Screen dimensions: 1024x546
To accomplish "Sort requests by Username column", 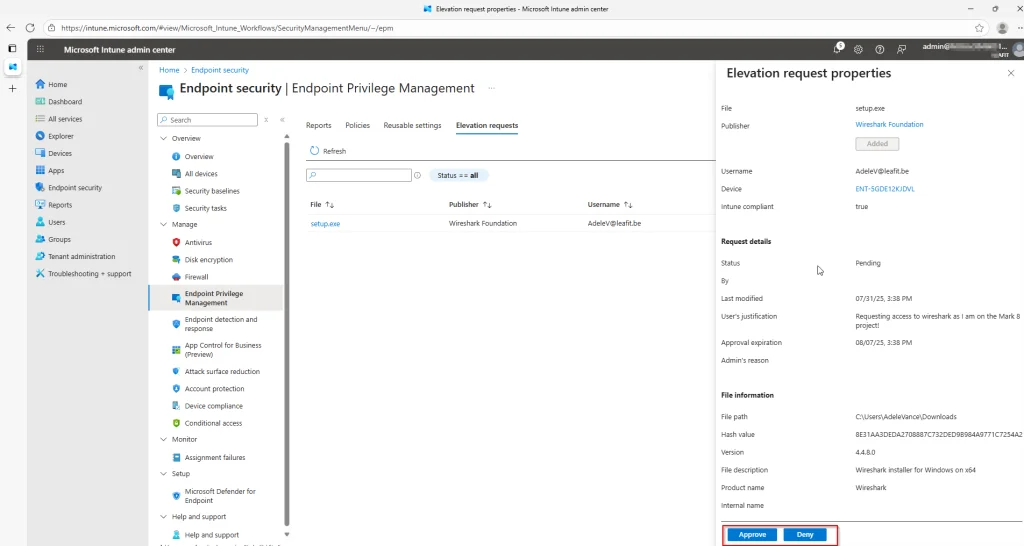I will (x=610, y=204).
